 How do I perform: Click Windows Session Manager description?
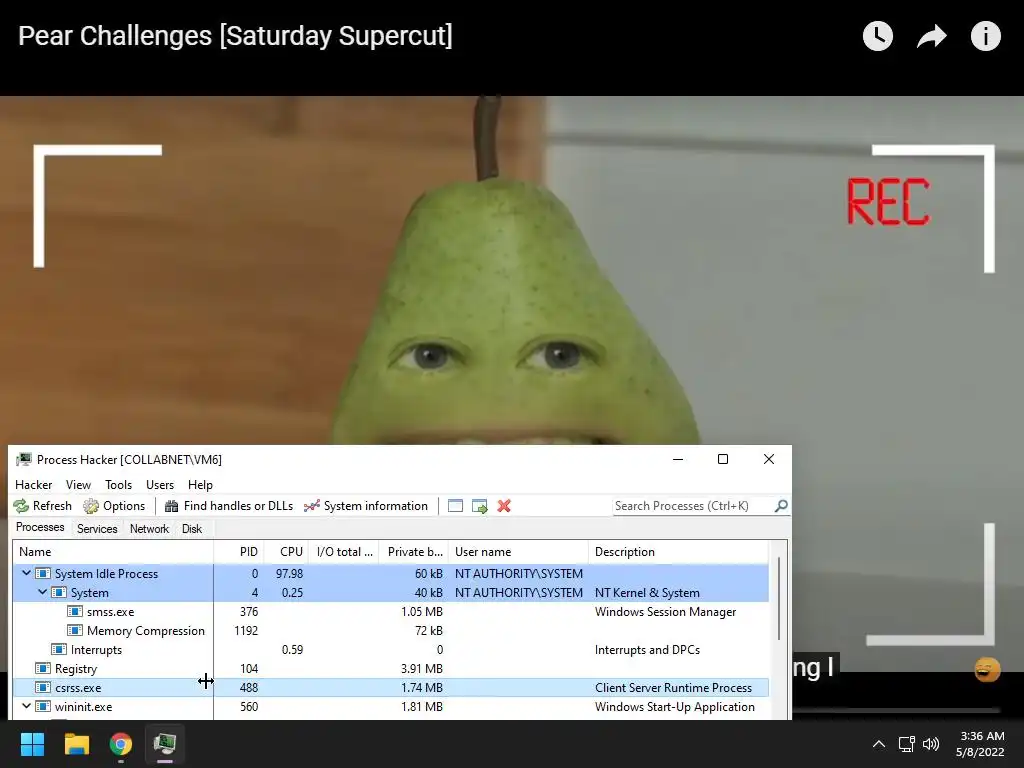pos(665,612)
